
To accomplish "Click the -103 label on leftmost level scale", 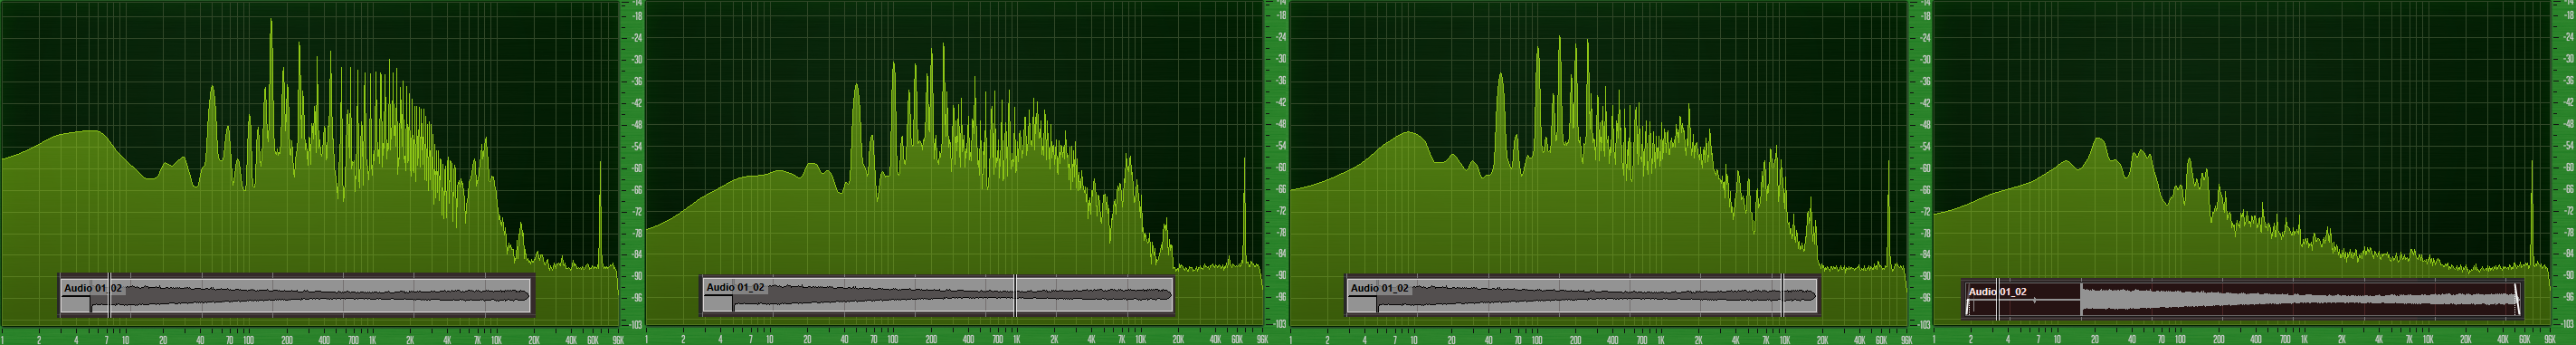I will 636,324.
